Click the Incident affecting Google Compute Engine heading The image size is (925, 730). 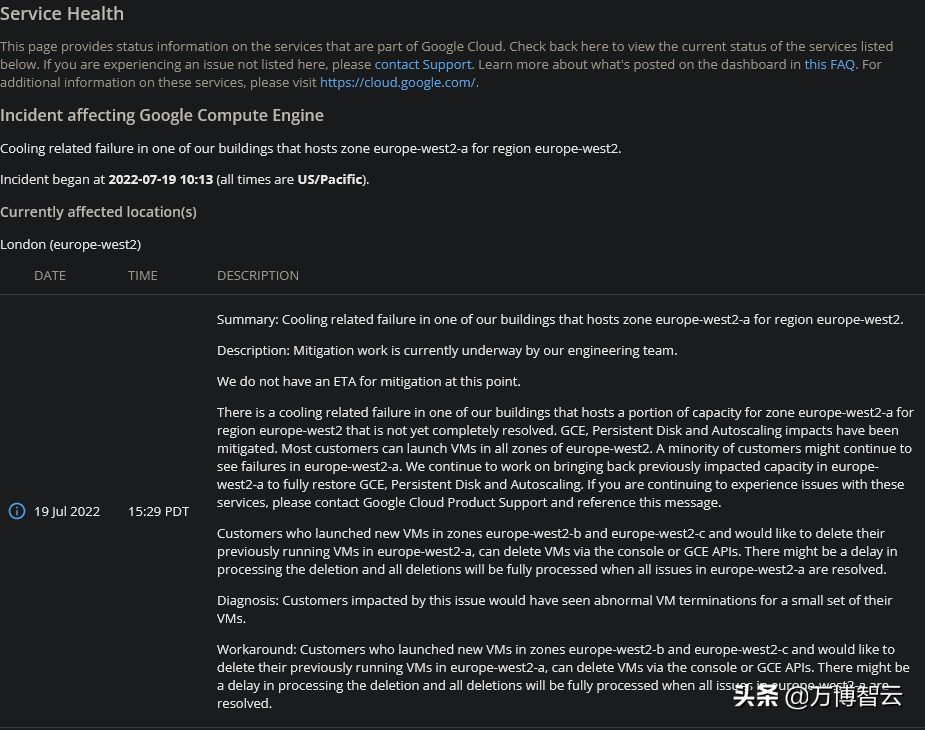[162, 115]
